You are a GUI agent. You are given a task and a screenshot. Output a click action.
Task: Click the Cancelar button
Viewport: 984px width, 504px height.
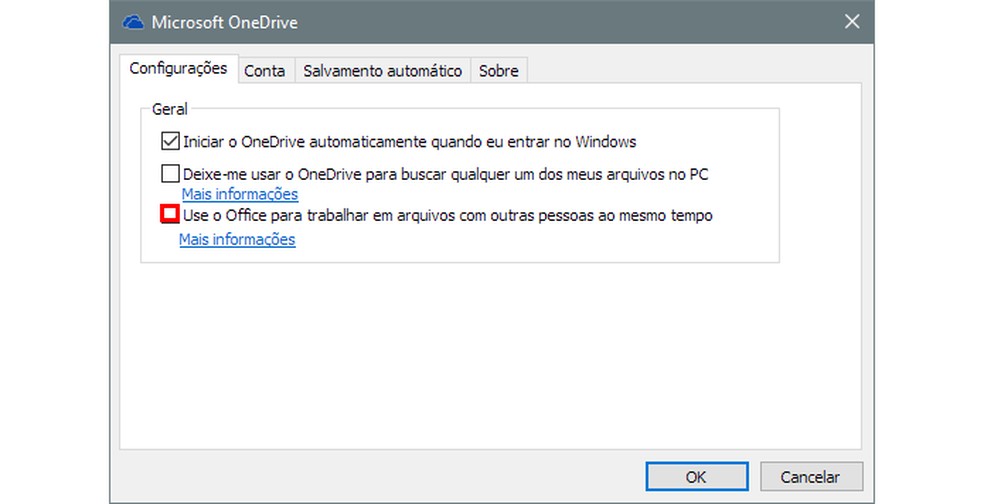(x=811, y=477)
